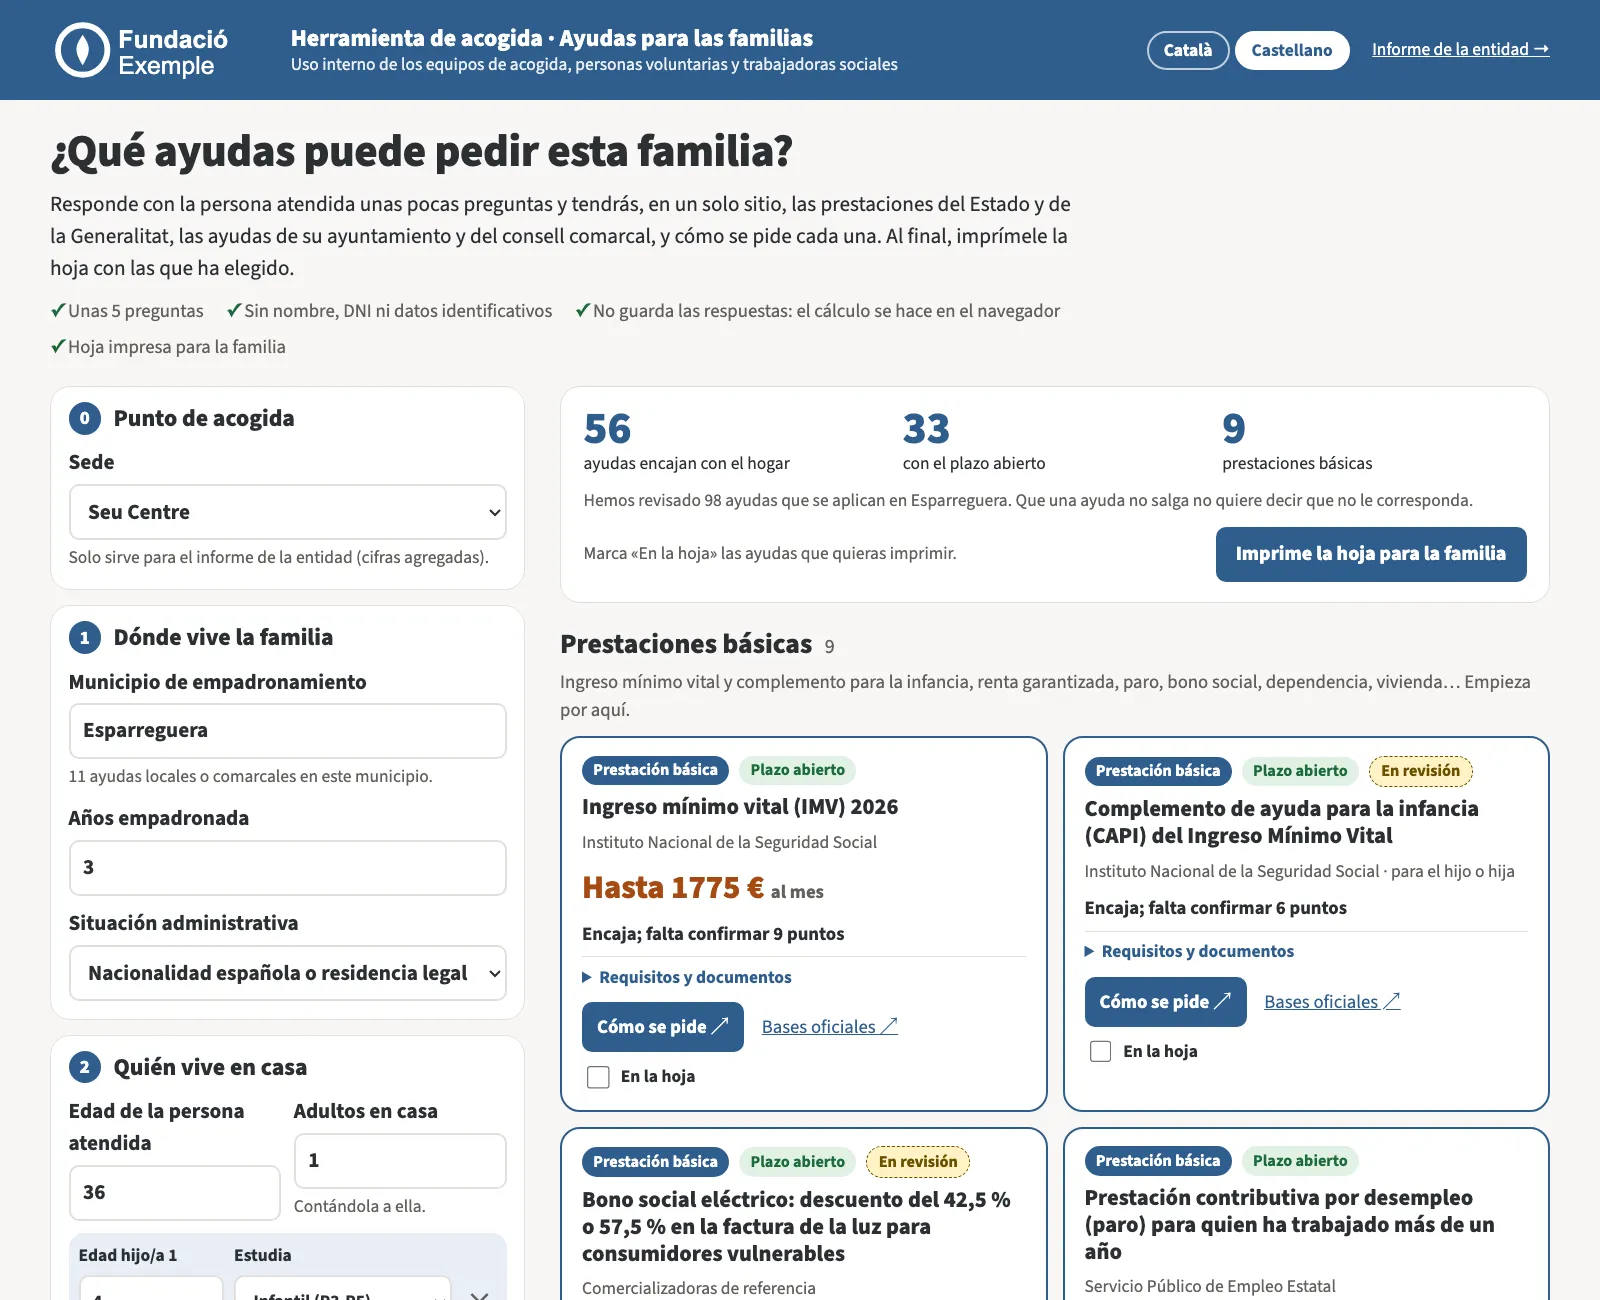Click the Municipio de empadronamiento field
The image size is (1600, 1300).
287,731
